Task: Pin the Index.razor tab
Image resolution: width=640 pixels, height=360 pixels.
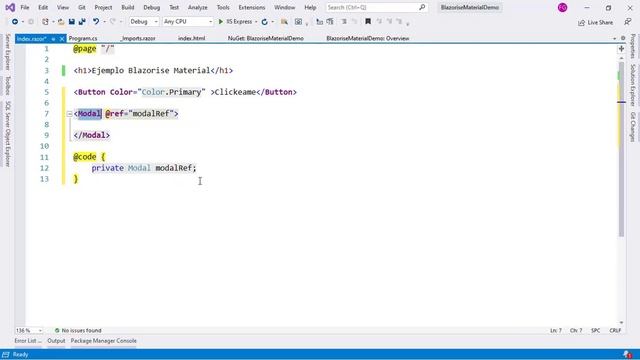Action: (x=53, y=39)
